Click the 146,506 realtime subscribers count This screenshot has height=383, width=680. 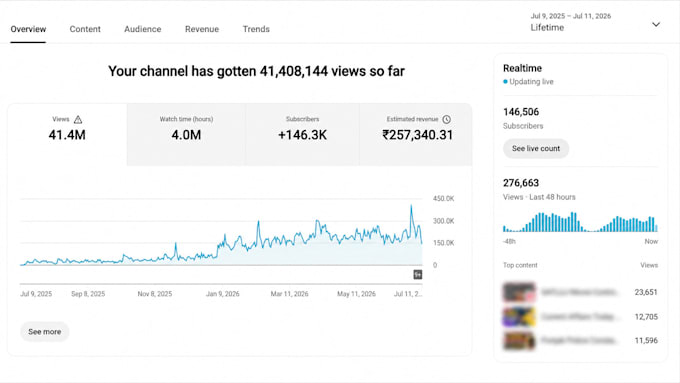pyautogui.click(x=521, y=112)
